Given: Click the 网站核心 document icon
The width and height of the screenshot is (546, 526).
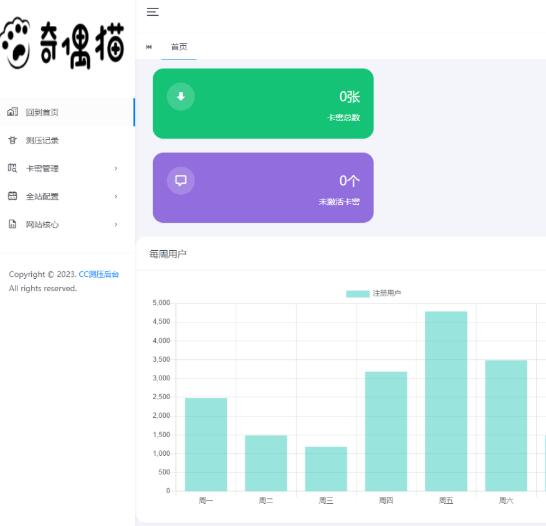Looking at the screenshot, I should click(x=13, y=224).
